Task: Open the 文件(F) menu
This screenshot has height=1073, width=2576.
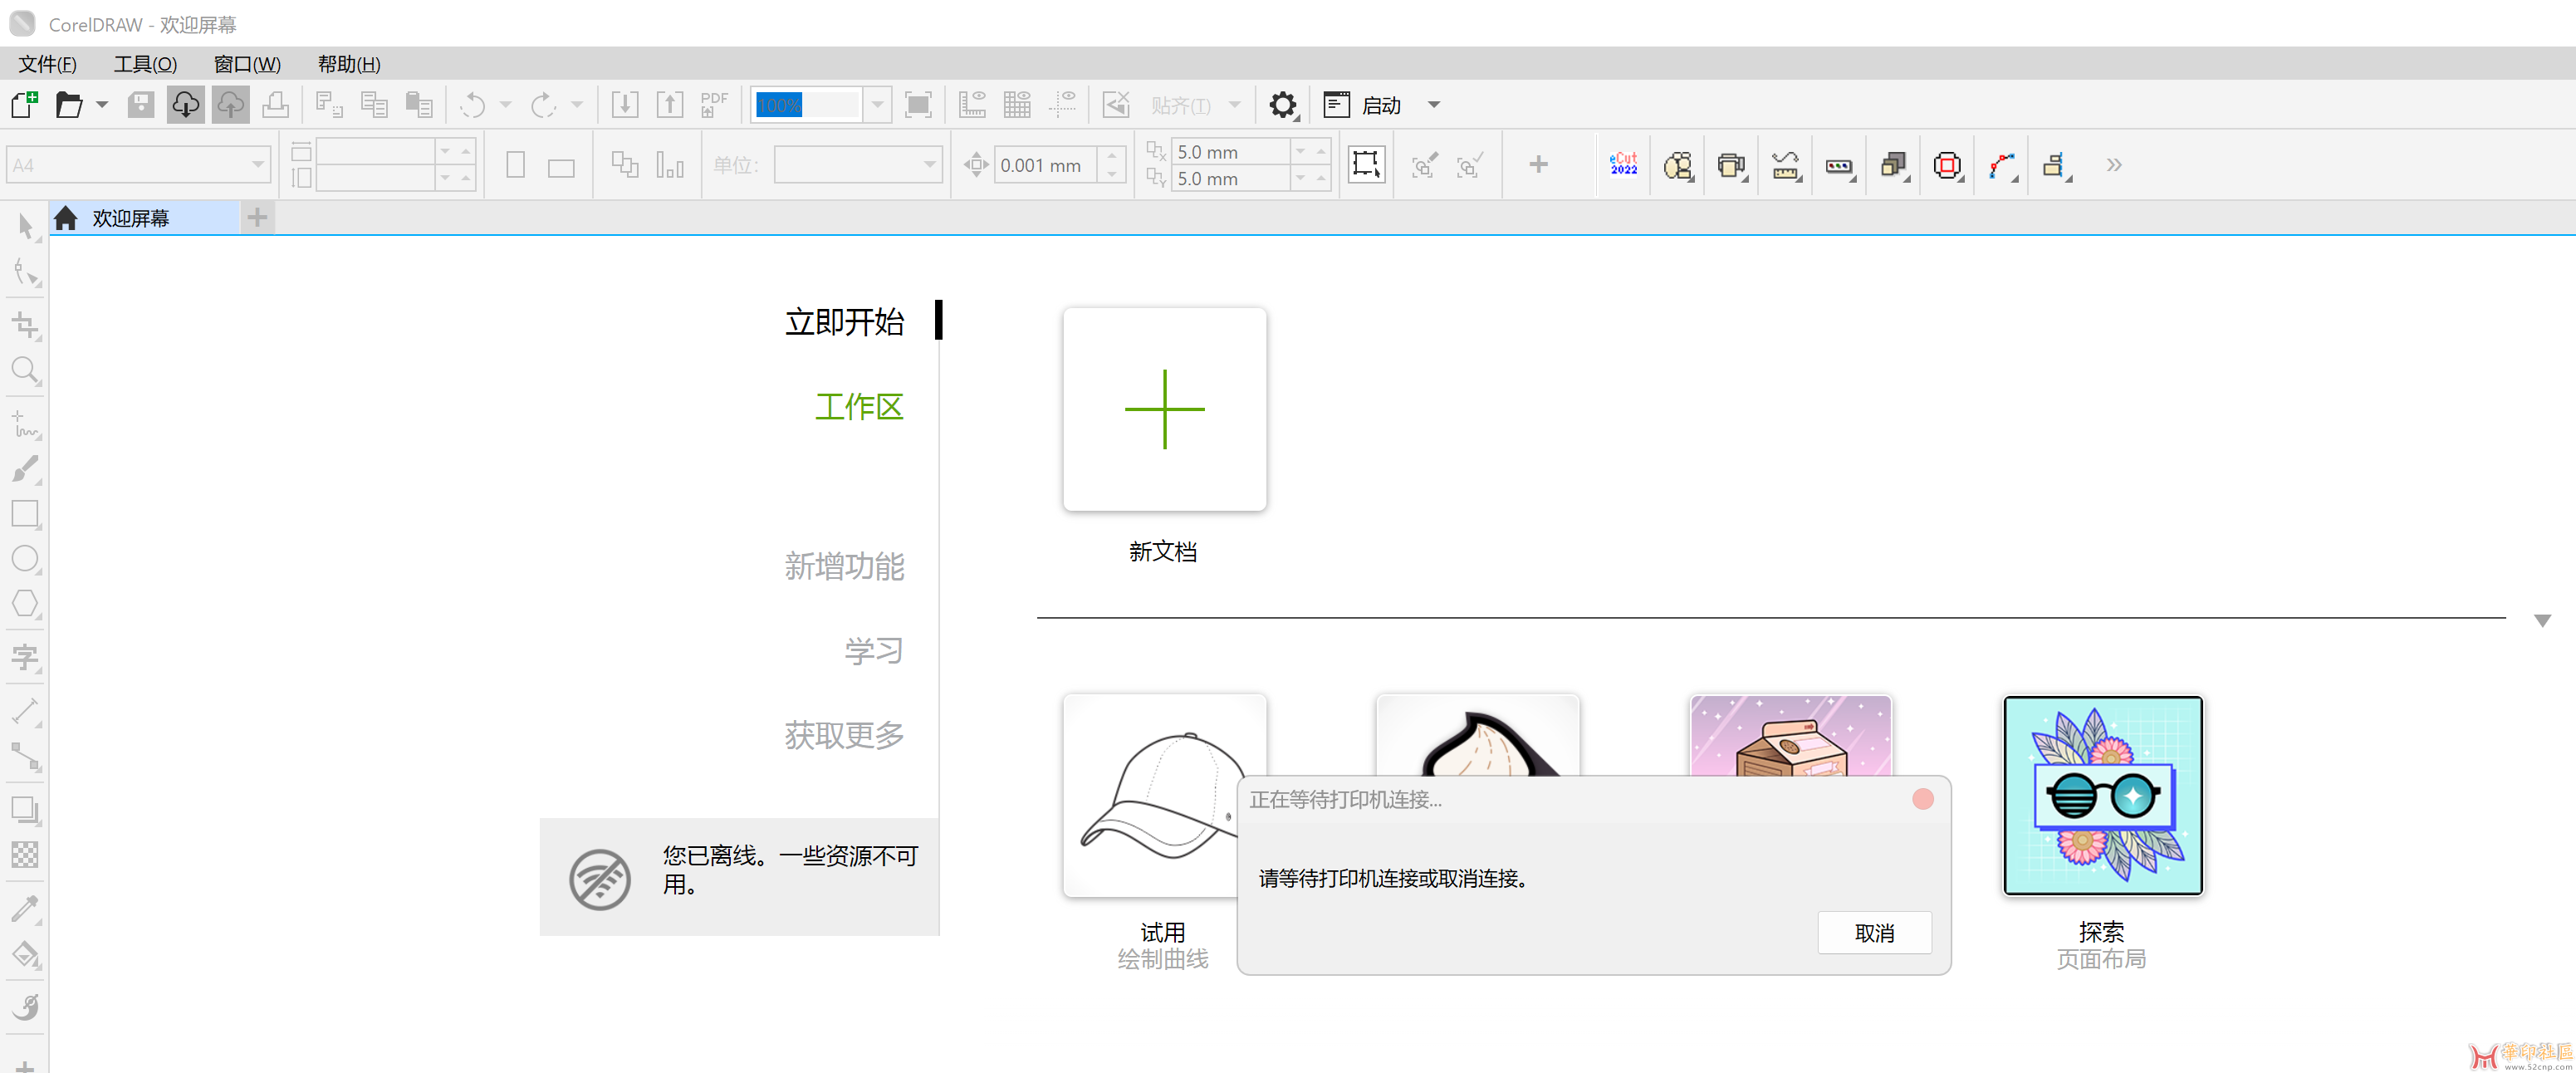Action: 47,64
